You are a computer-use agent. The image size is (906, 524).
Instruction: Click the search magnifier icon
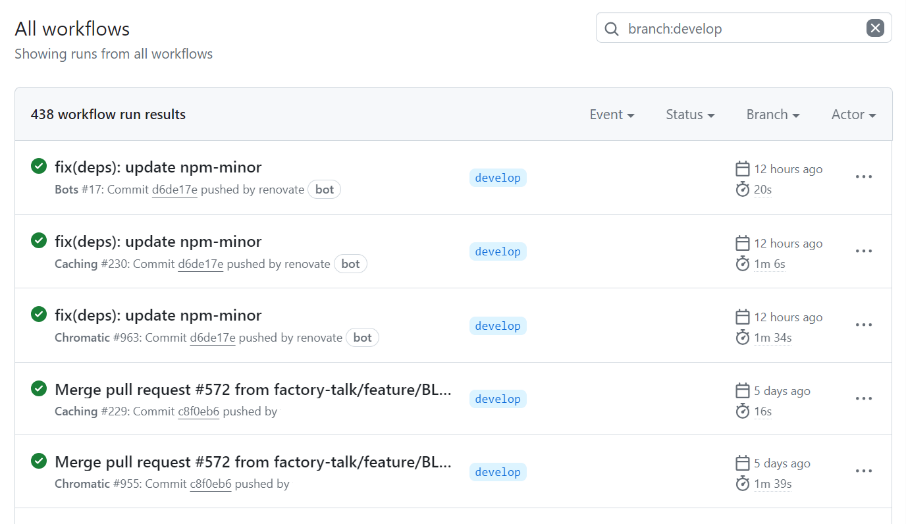point(612,29)
